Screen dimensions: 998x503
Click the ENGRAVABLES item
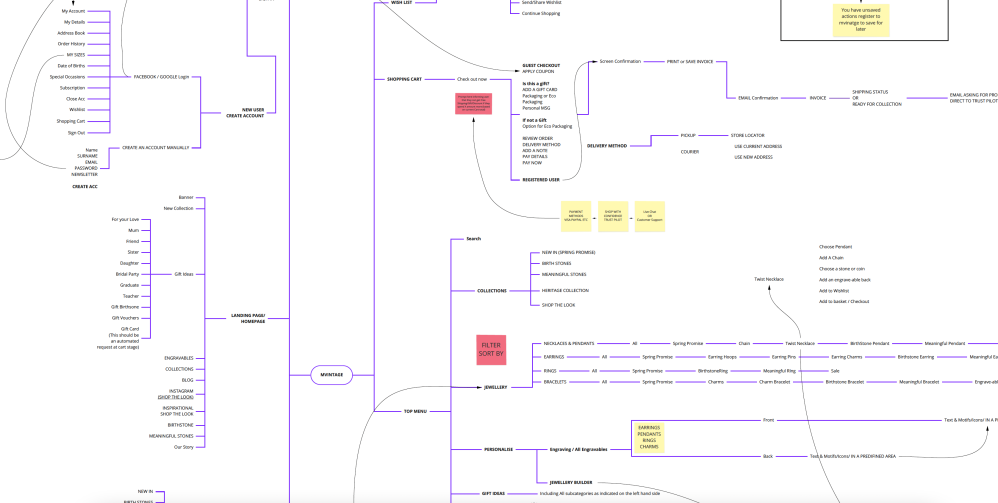click(x=179, y=358)
